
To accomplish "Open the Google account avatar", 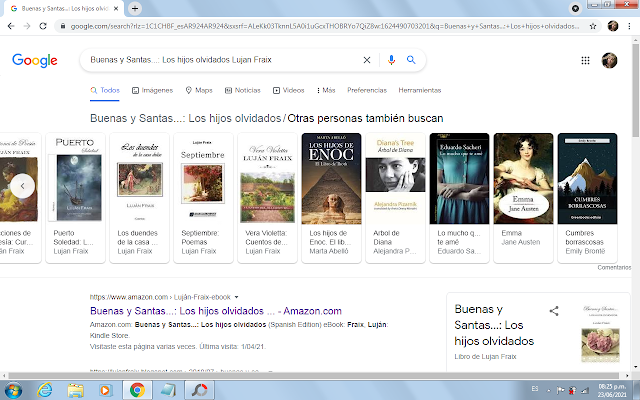I will tap(609, 60).
